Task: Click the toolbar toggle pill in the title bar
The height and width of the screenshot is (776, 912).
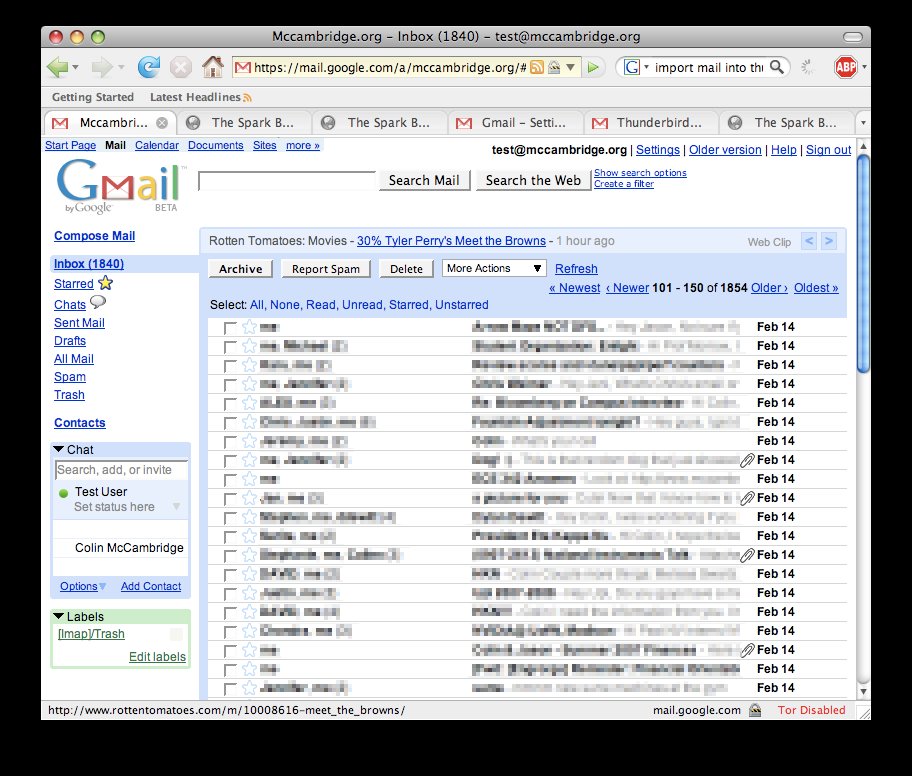Action: pyautogui.click(x=853, y=37)
